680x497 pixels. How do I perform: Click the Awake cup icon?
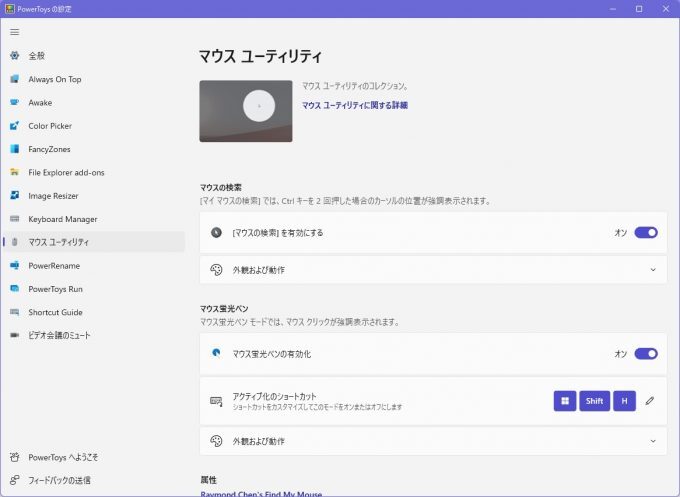[x=15, y=102]
